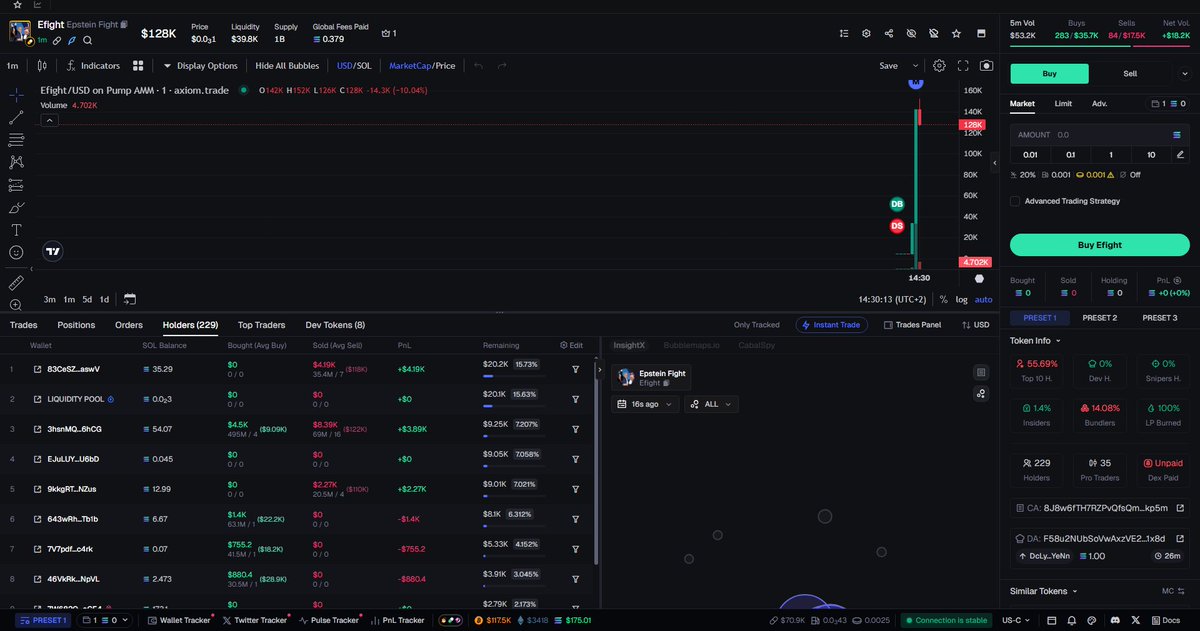Screen dimensions: 1200x631
Task: Click the Indicators button
Action: pyautogui.click(x=94, y=66)
